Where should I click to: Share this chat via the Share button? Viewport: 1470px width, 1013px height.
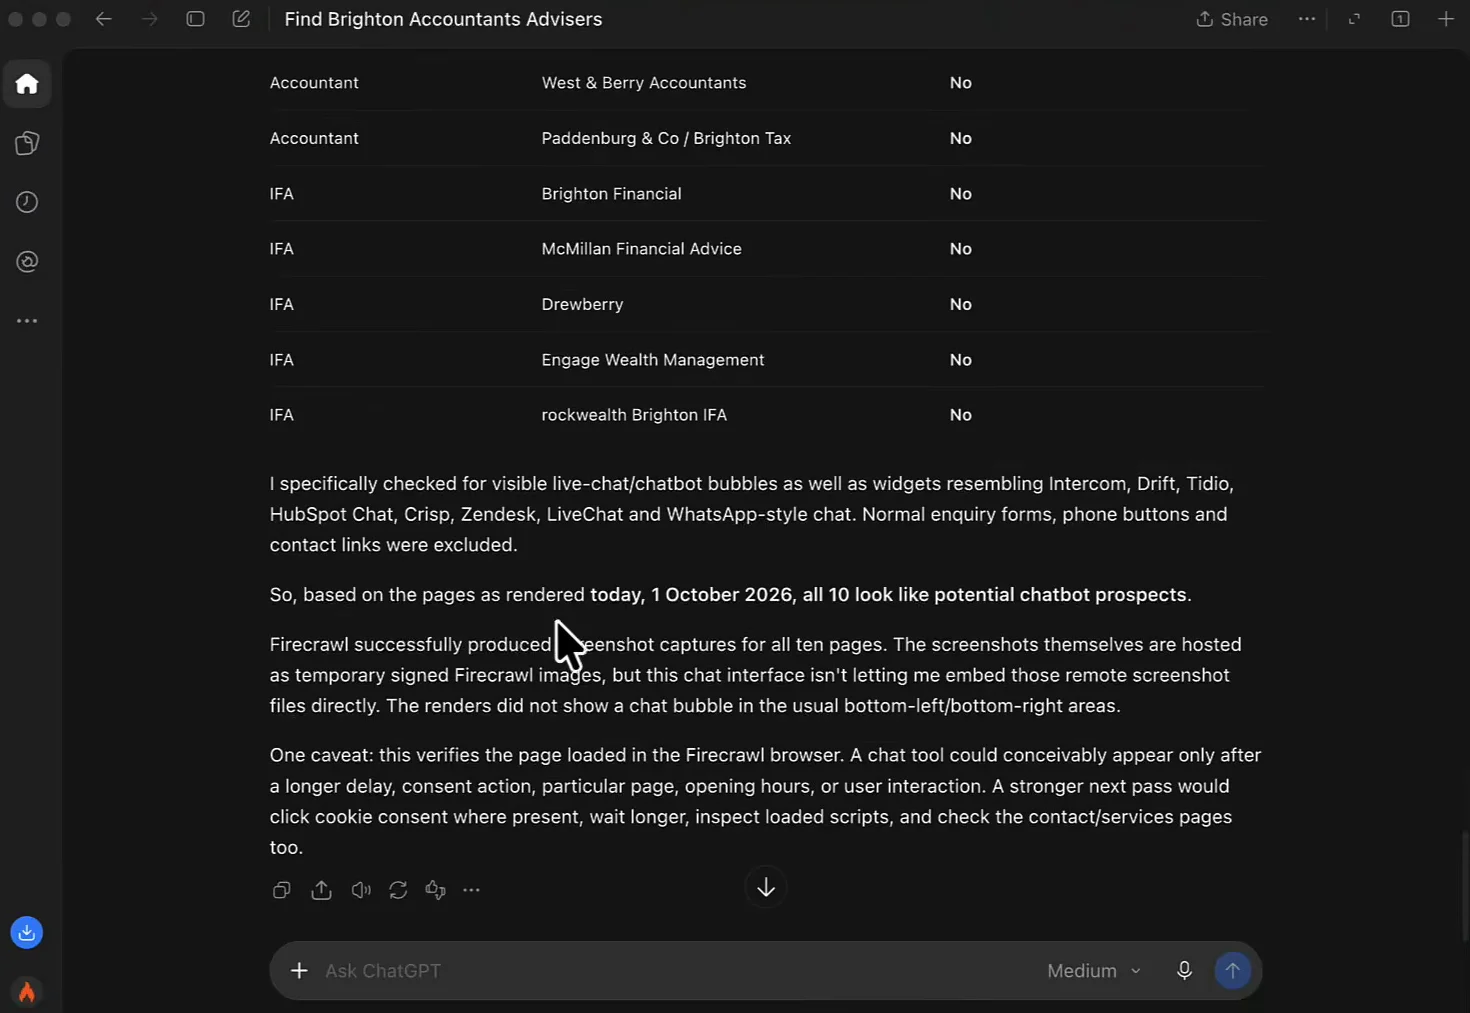point(1232,19)
